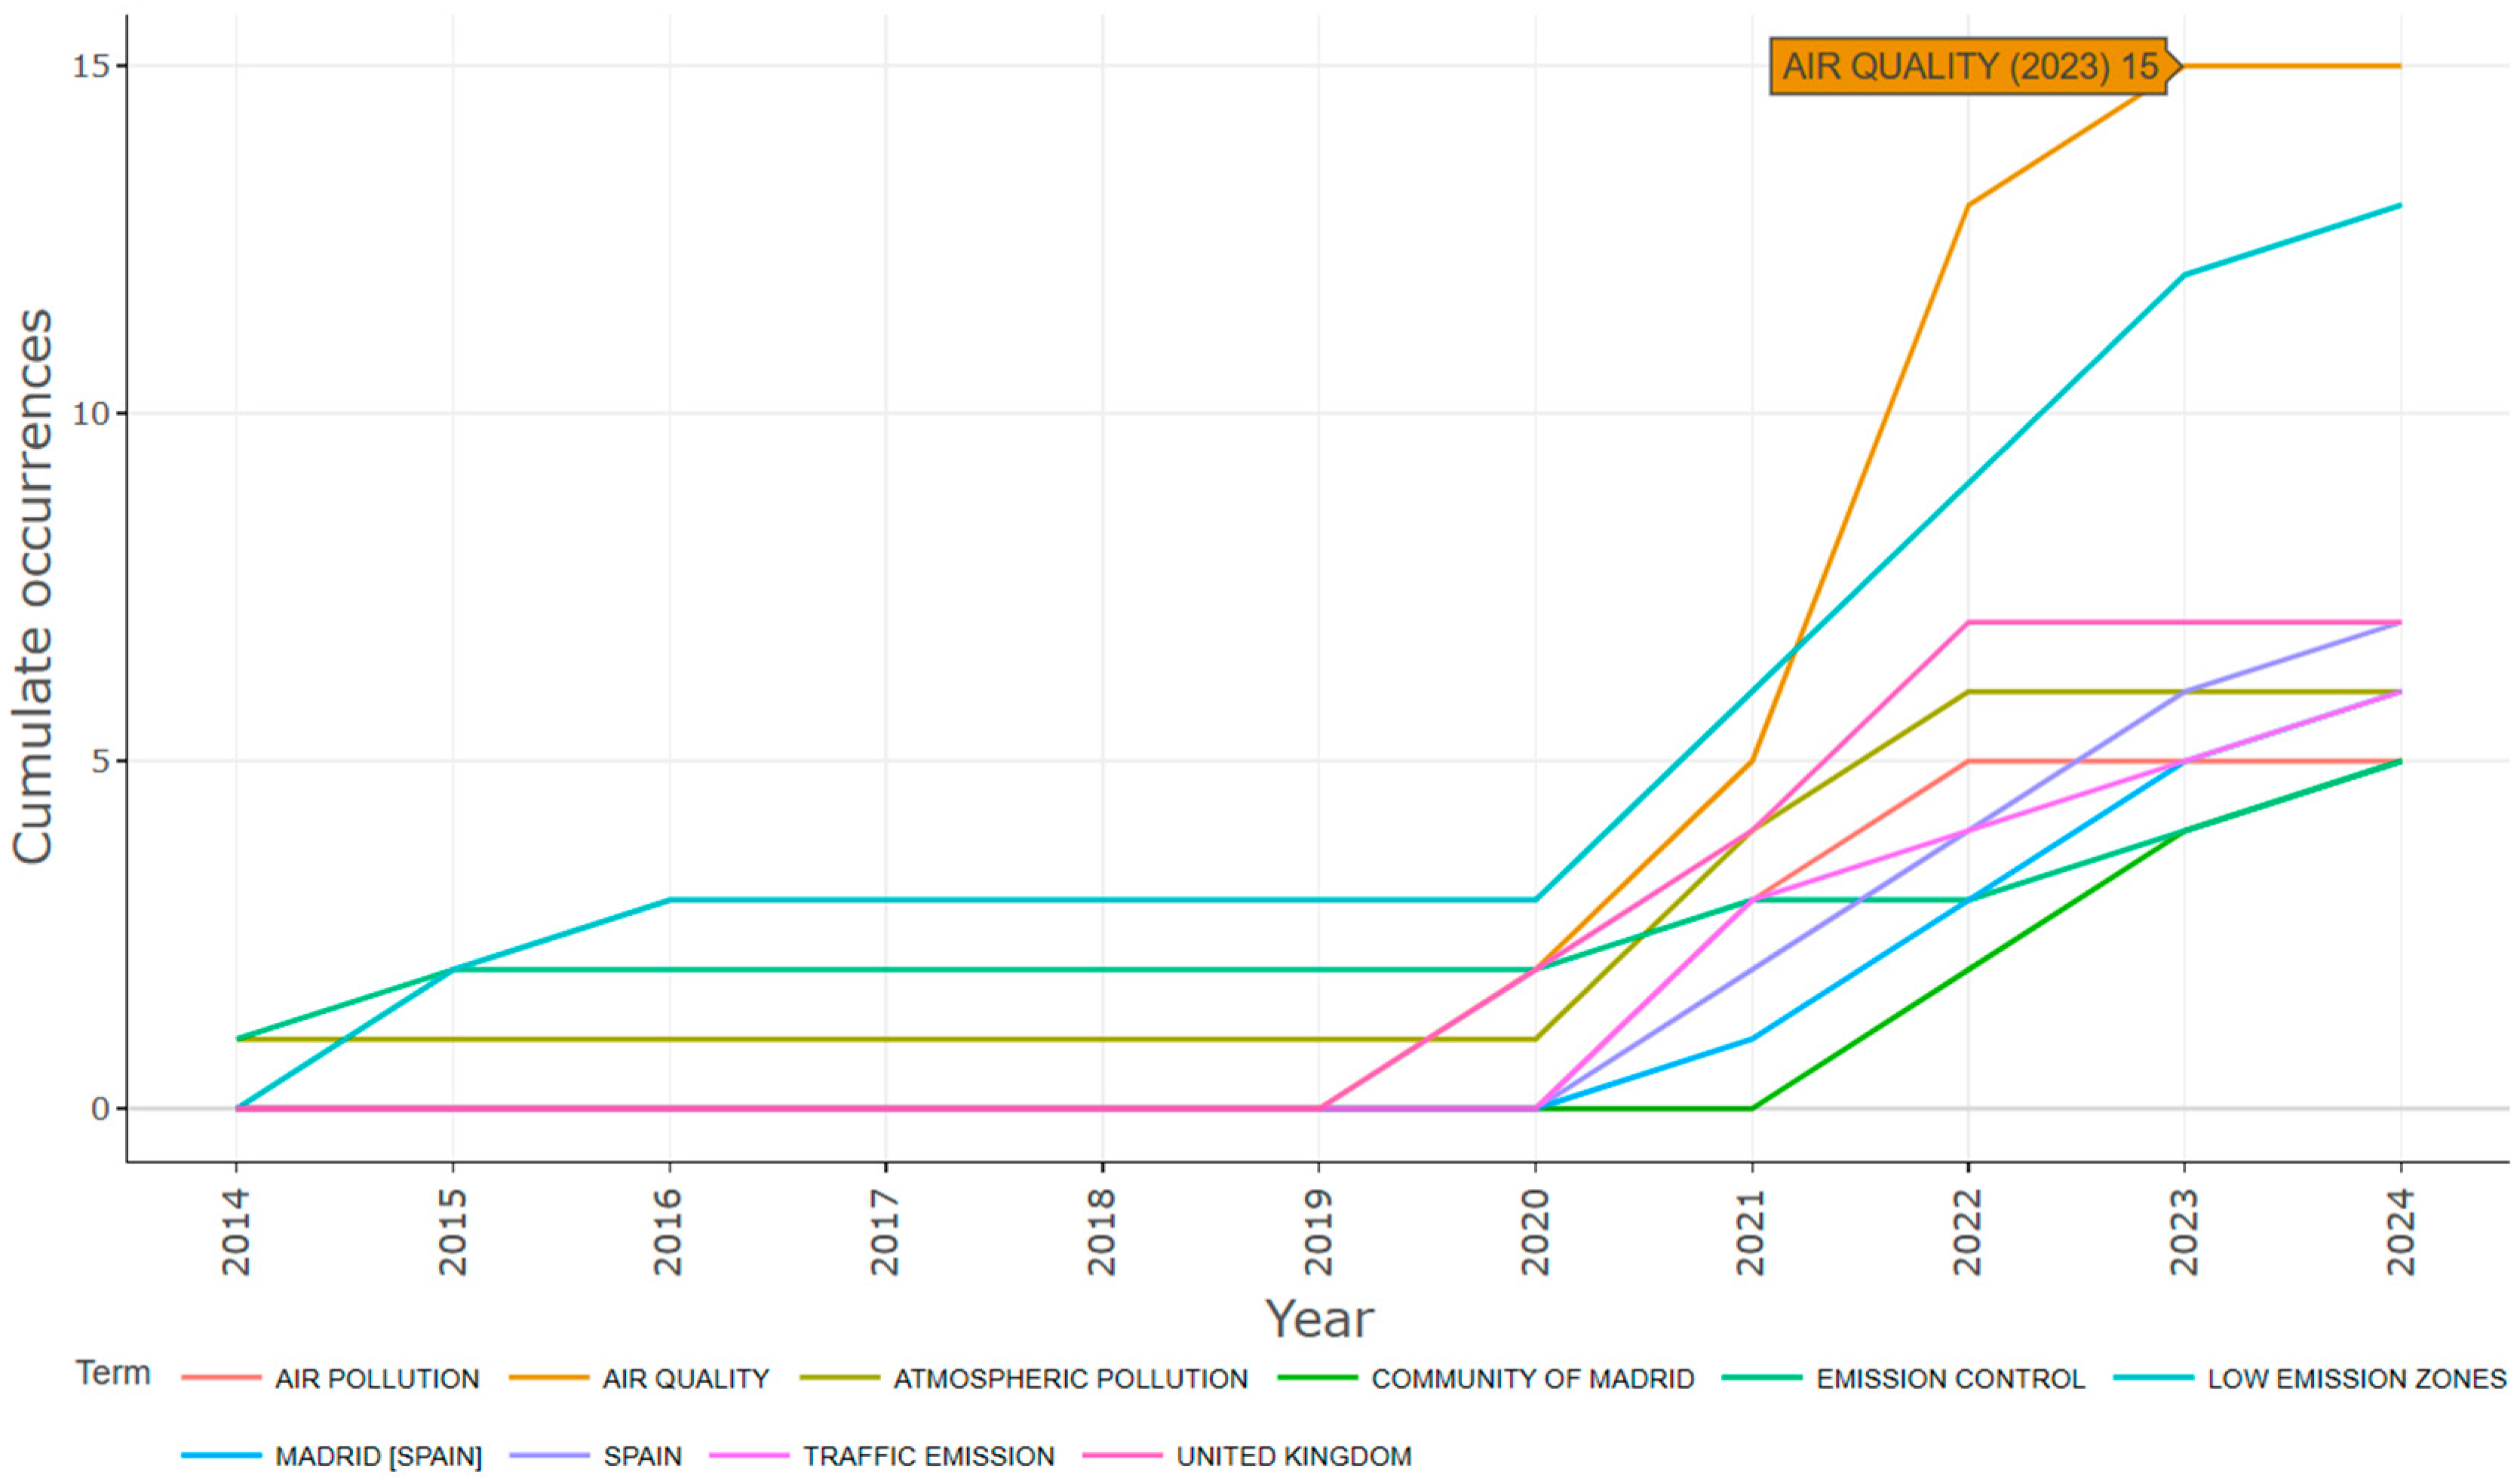Screen dimensions: 2520x1478
Task: Toggle AIR QUALITY legend entry
Action: [685, 1379]
